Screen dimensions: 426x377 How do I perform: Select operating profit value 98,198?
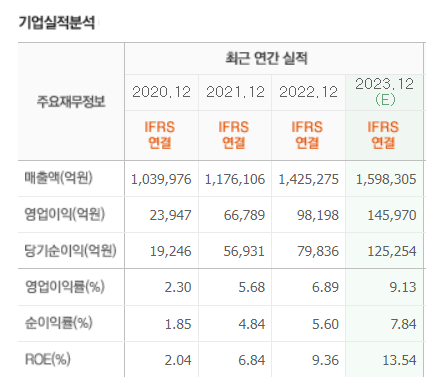318,215
